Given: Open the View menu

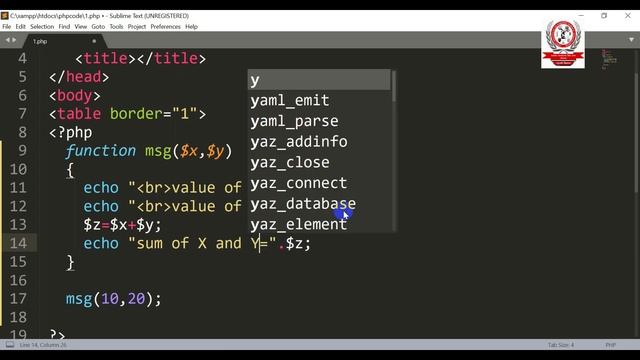Looking at the screenshot, I should click(80, 27).
